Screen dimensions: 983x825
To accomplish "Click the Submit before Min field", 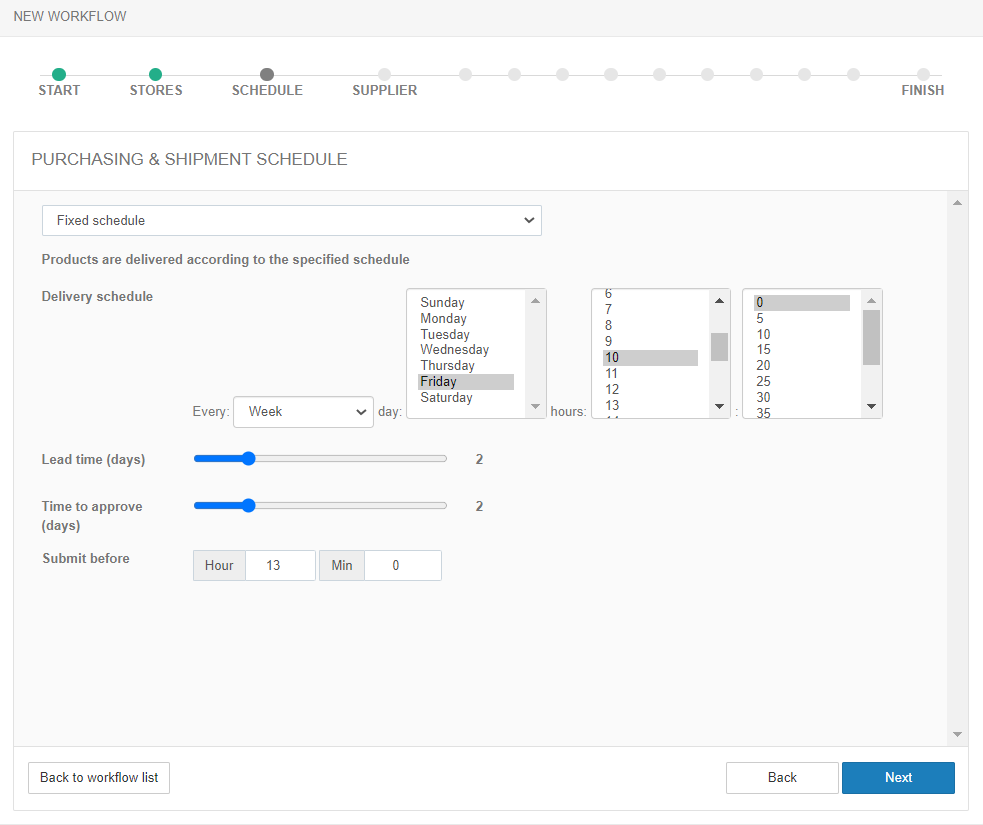I will tap(402, 565).
